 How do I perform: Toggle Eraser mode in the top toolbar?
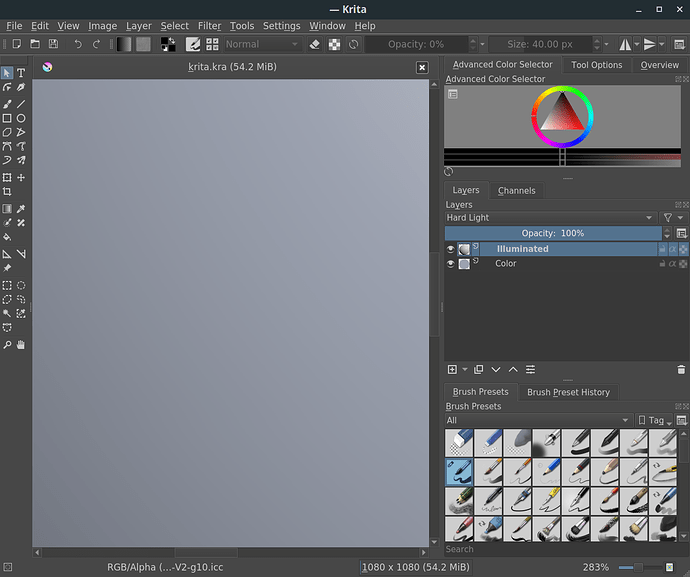point(315,44)
